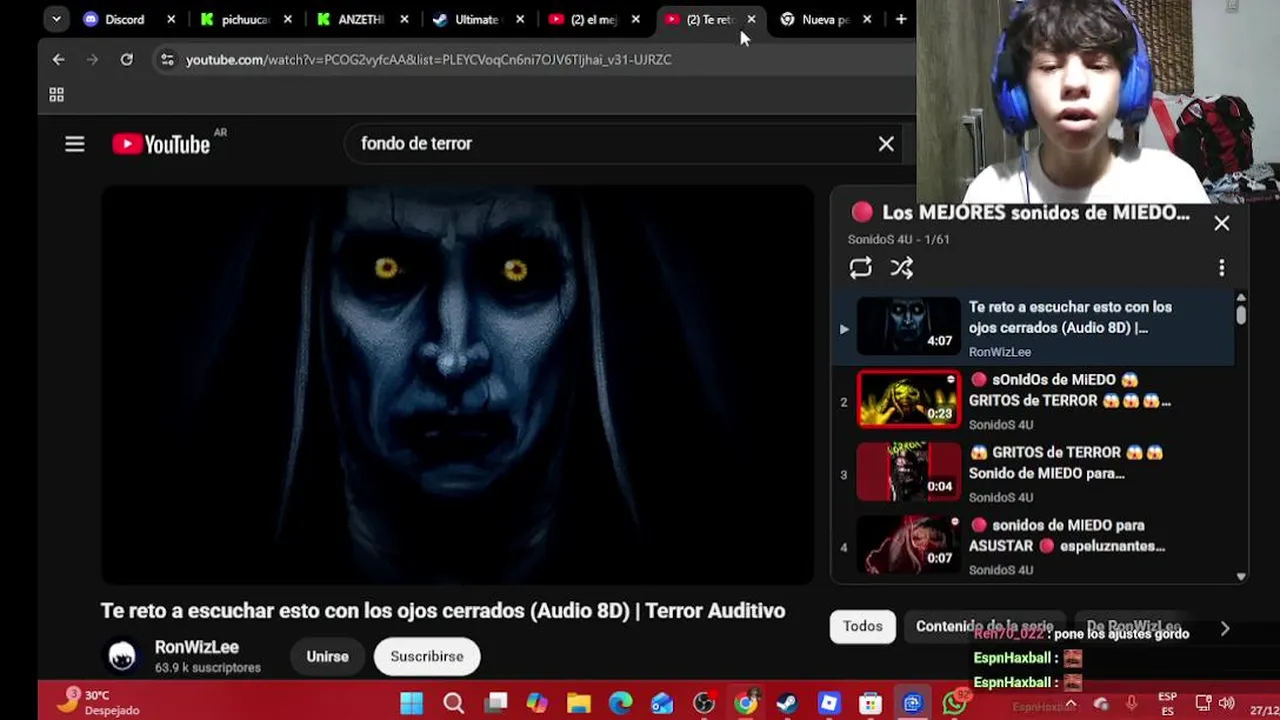Expand the tab search dropdown arrow
The height and width of the screenshot is (720, 1280).
[56, 19]
